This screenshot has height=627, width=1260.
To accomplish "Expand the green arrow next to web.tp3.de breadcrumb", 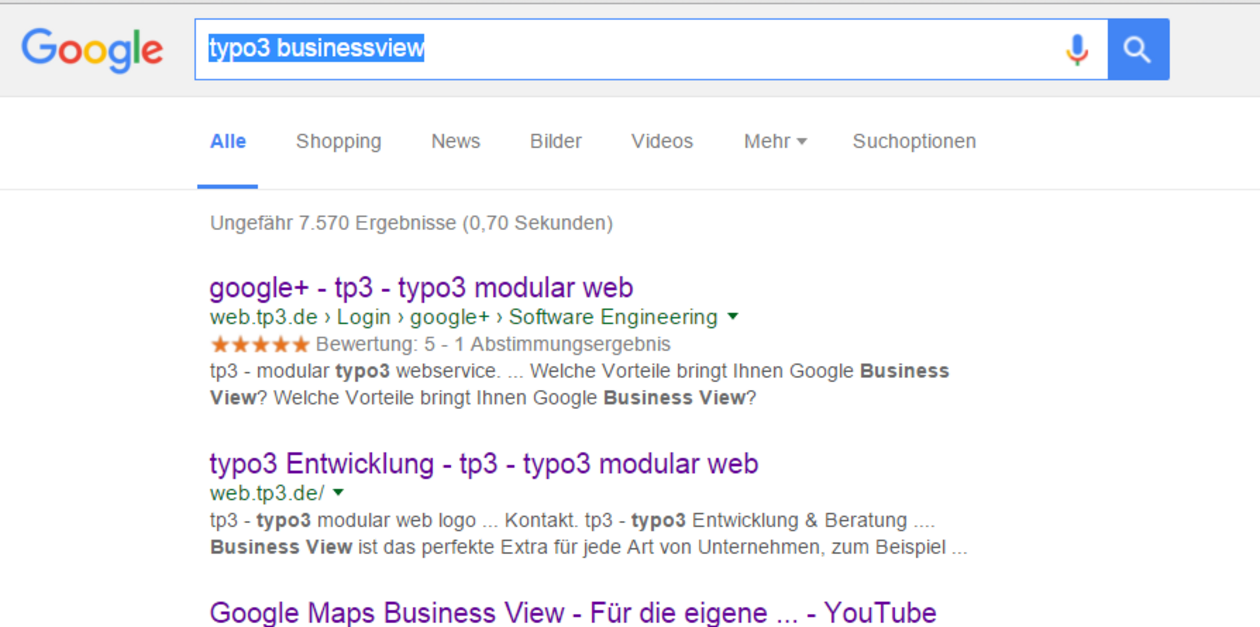I will (x=733, y=317).
